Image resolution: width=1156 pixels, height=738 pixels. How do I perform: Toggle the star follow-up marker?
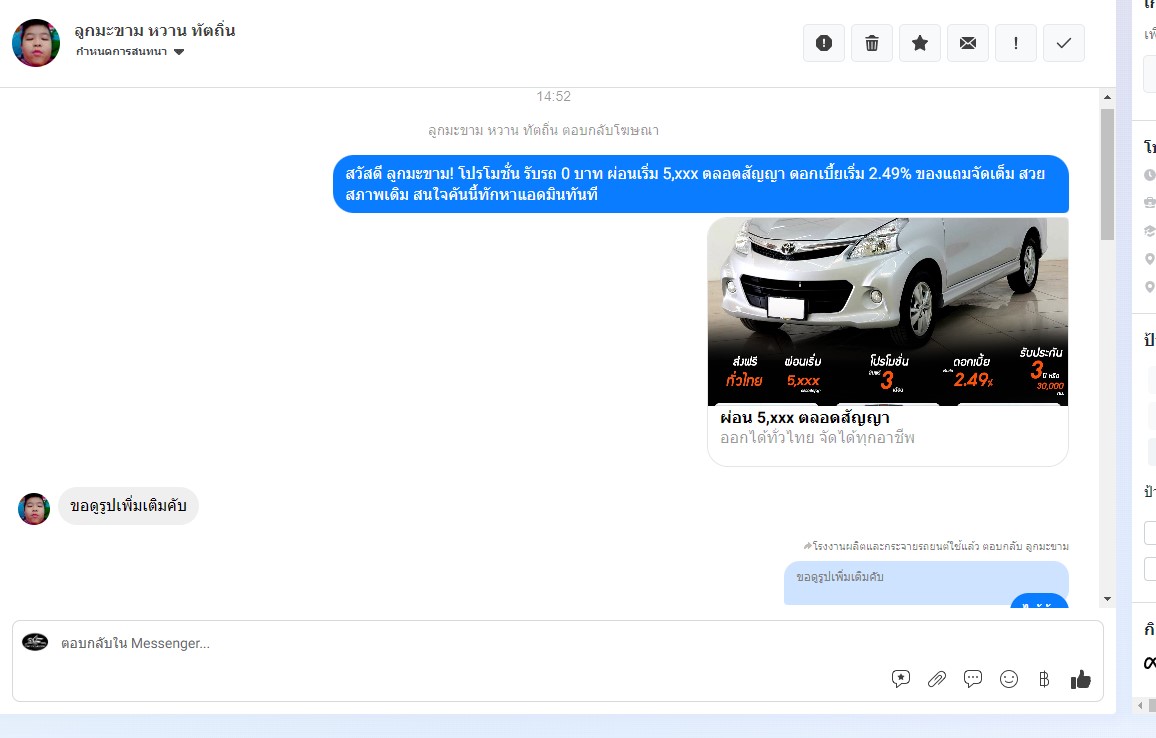(x=920, y=43)
